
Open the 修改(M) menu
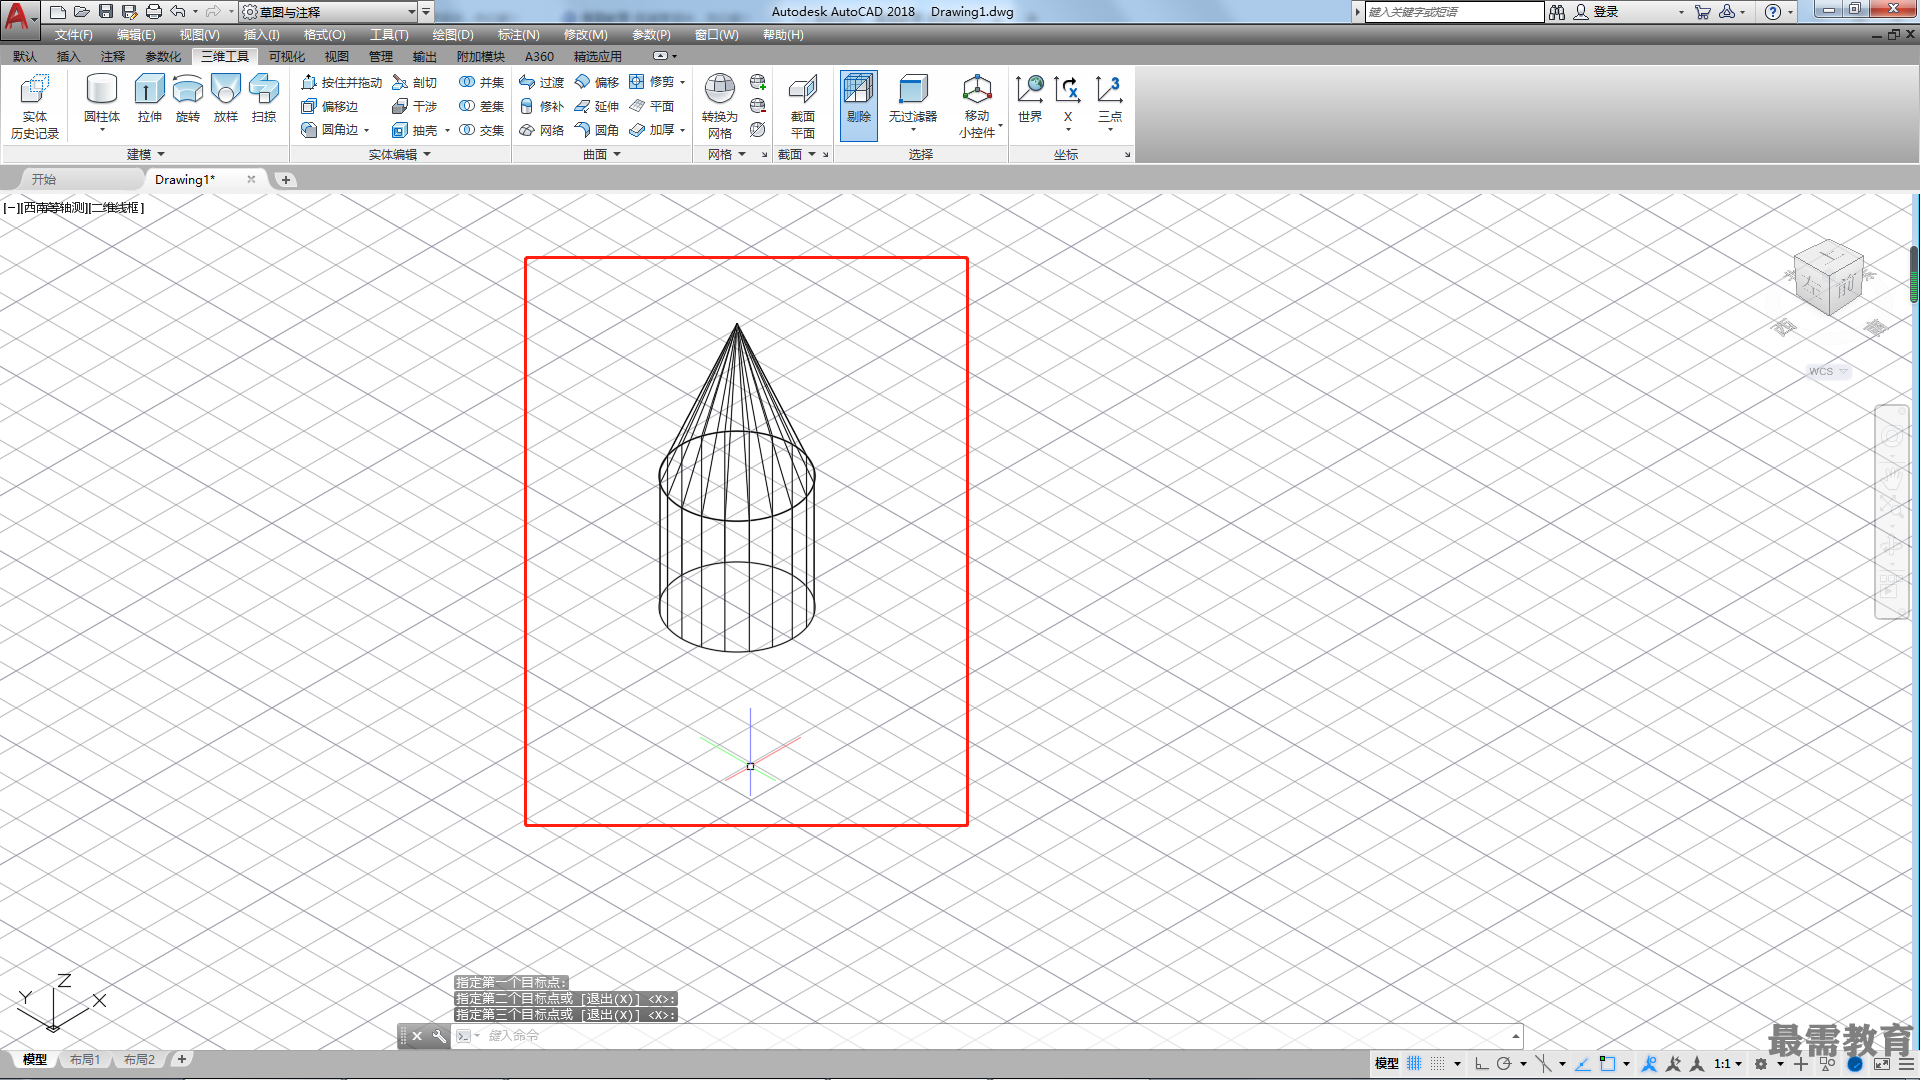pos(585,35)
